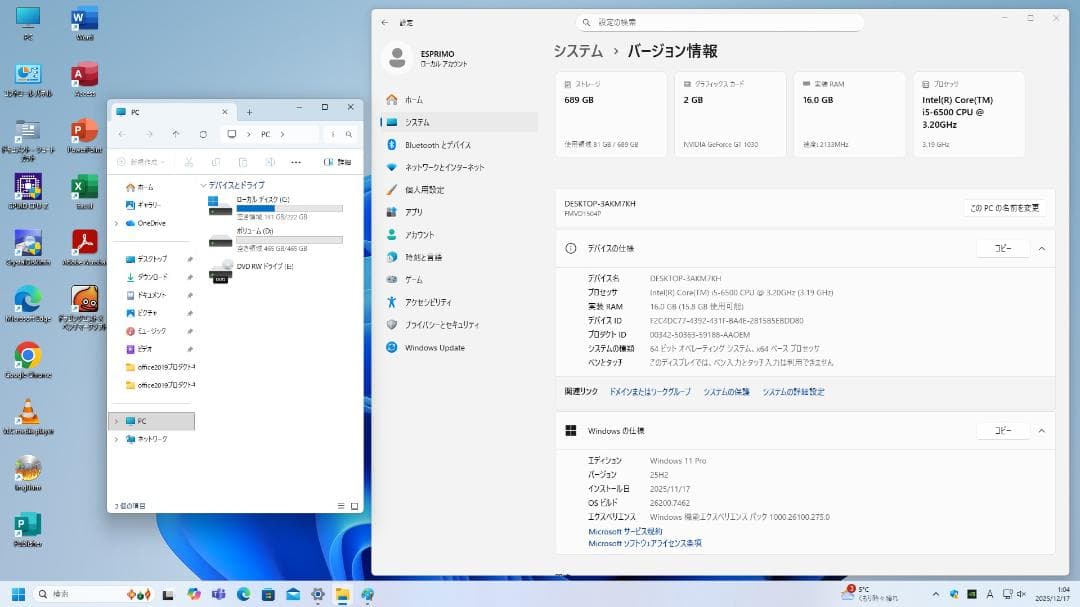Switch to the PC tab in File Explorer
The width and height of the screenshot is (1080, 607).
[x=135, y=111]
